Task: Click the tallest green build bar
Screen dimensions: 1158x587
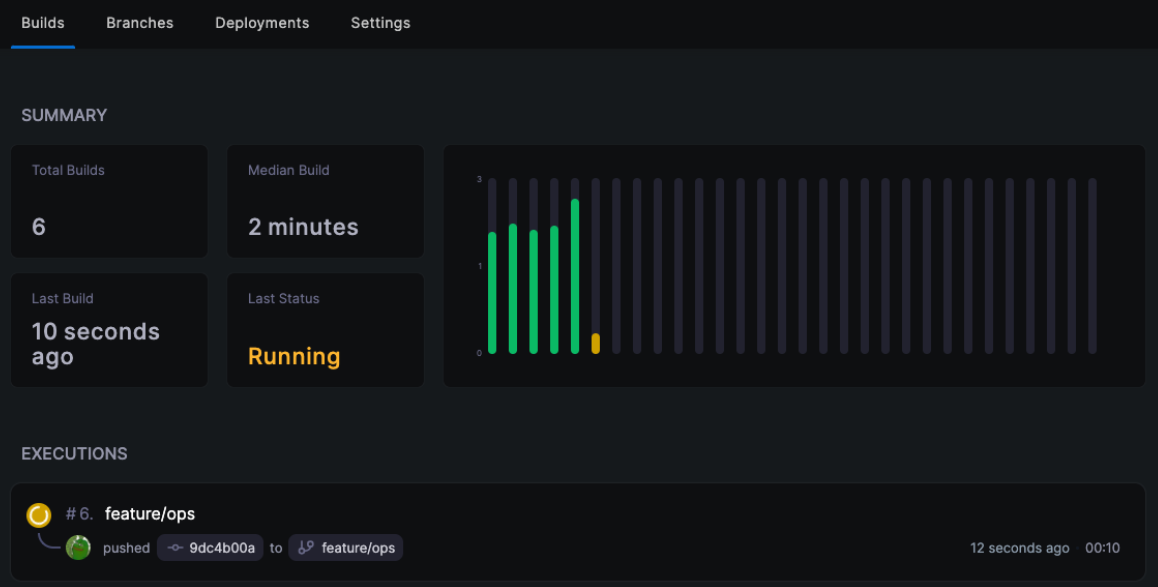Action: 575,276
